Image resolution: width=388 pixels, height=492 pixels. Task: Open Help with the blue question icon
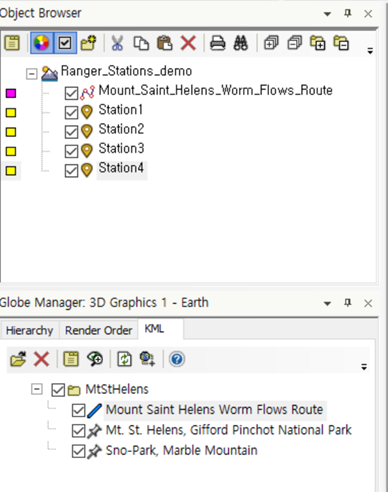pos(177,359)
